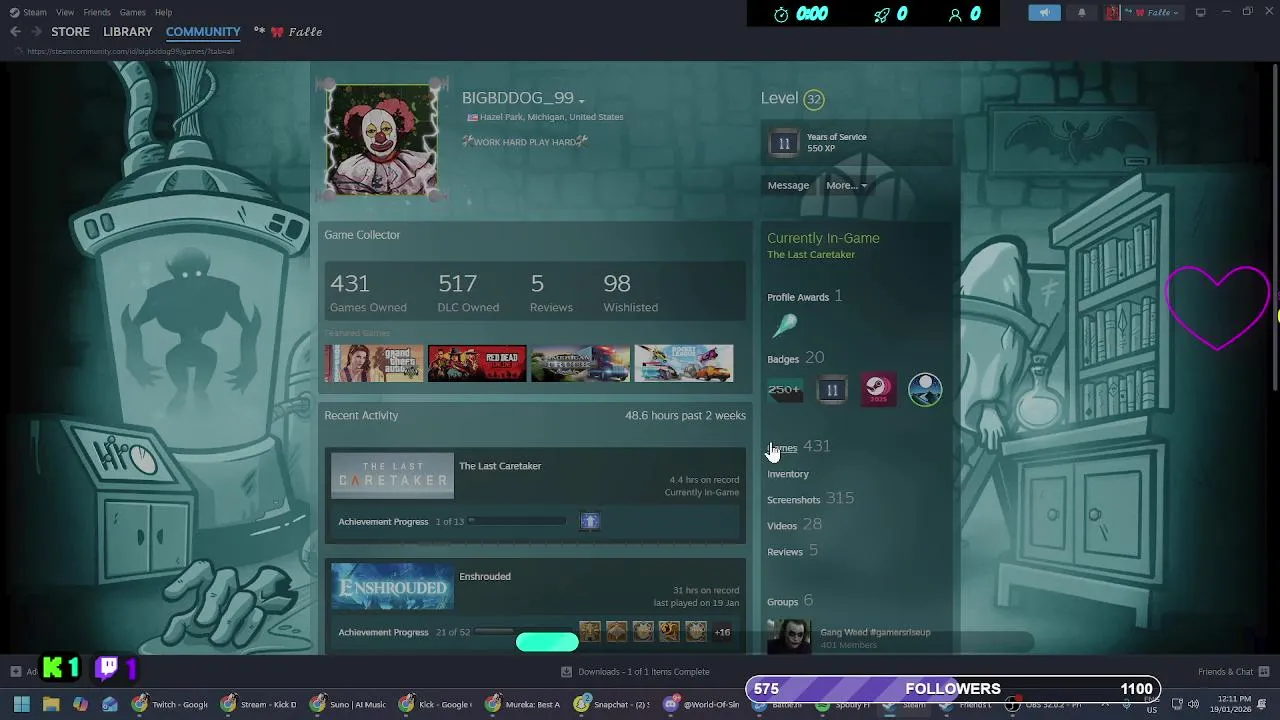The height and width of the screenshot is (720, 1280).
Task: Open Big Picture mode monitor icon
Action: point(1201,12)
